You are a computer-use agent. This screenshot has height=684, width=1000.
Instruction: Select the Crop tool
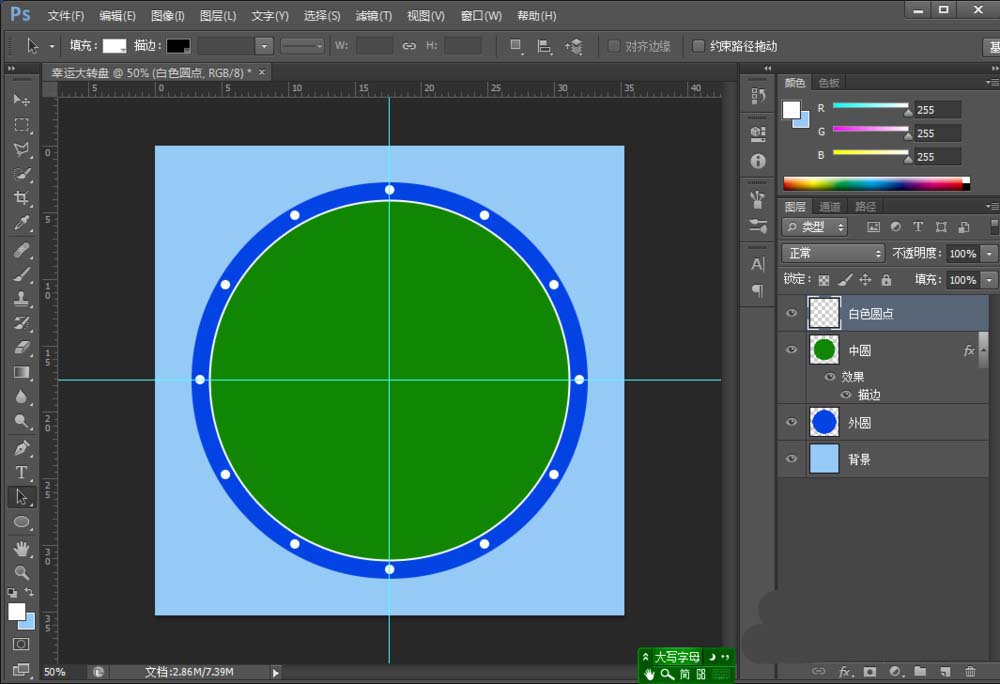(21, 199)
